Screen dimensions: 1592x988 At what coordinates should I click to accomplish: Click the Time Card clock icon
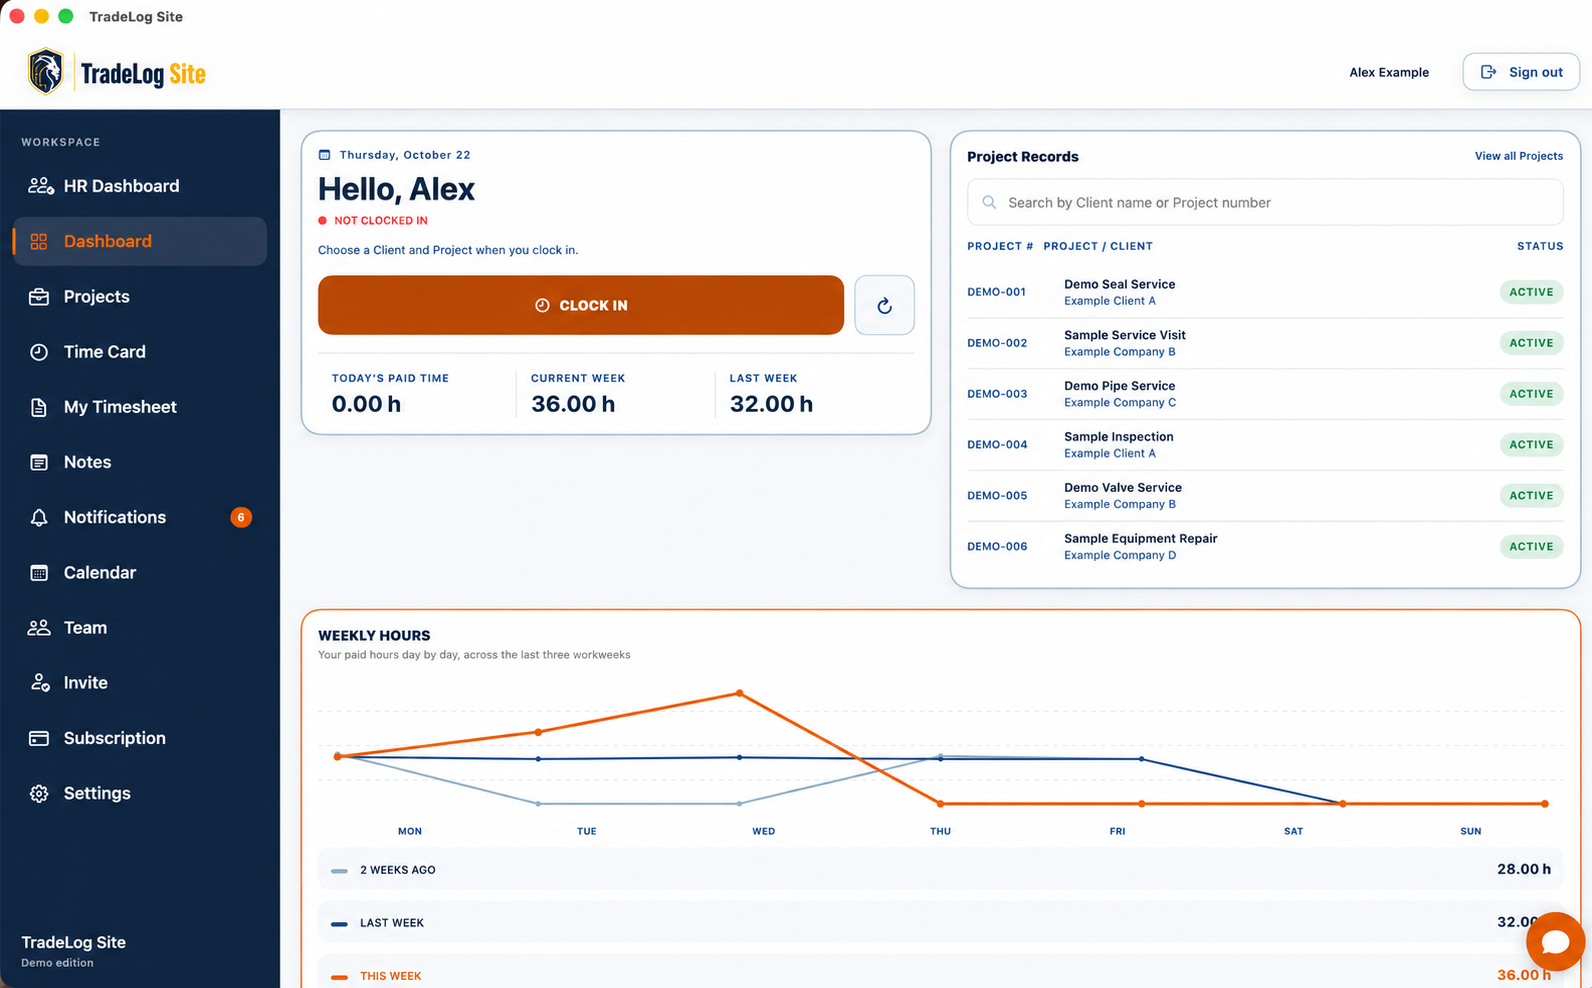tap(39, 352)
